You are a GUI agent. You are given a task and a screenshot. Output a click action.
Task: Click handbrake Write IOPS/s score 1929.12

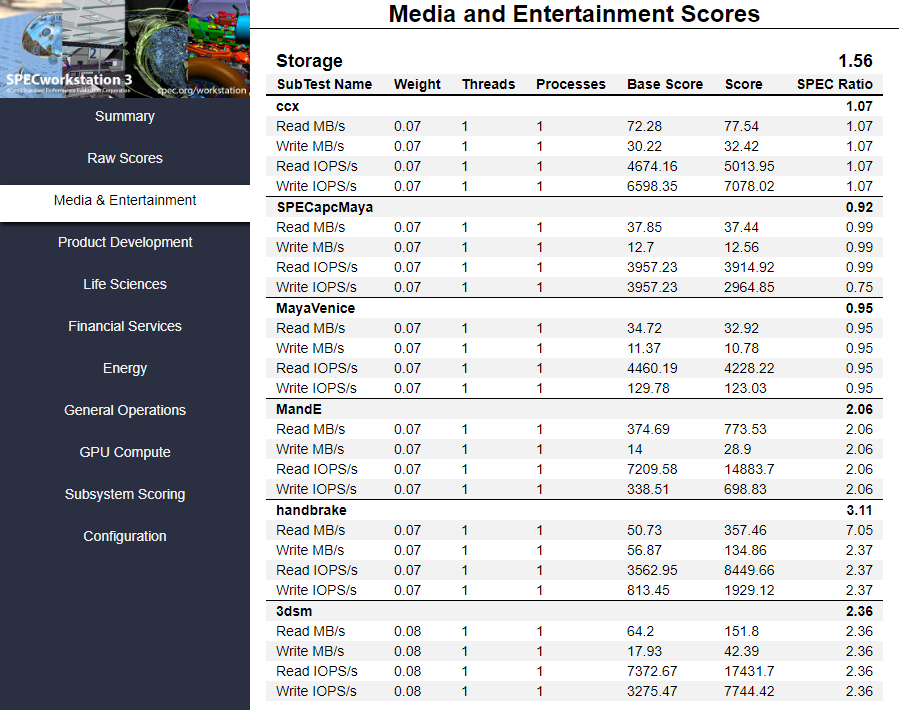click(749, 590)
